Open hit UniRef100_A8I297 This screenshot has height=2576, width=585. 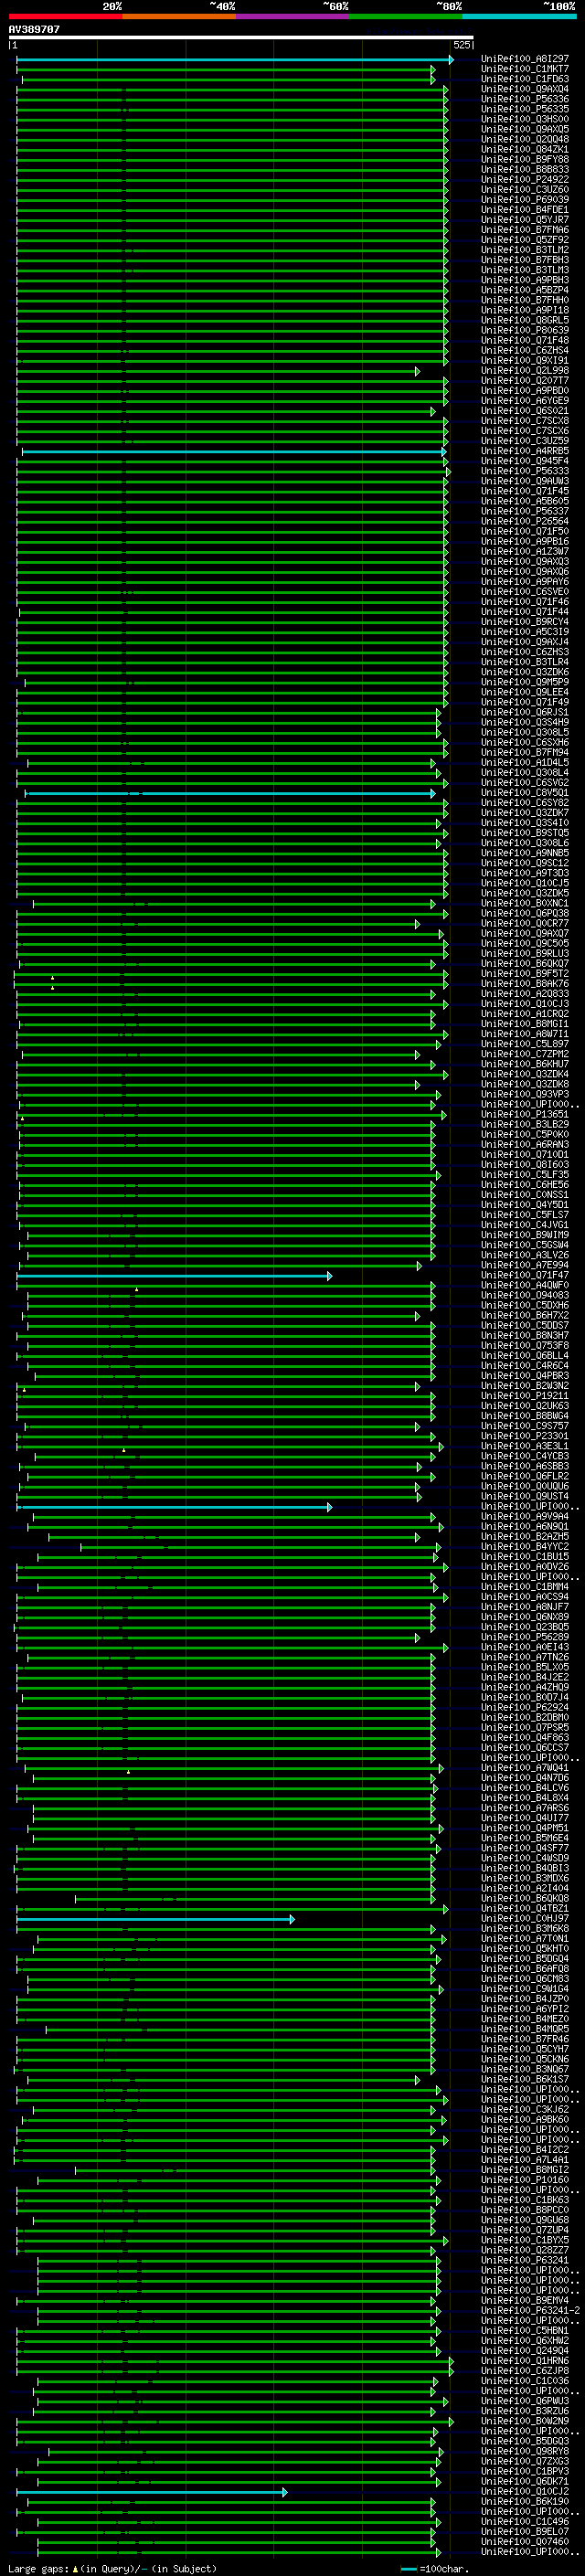pos(524,60)
